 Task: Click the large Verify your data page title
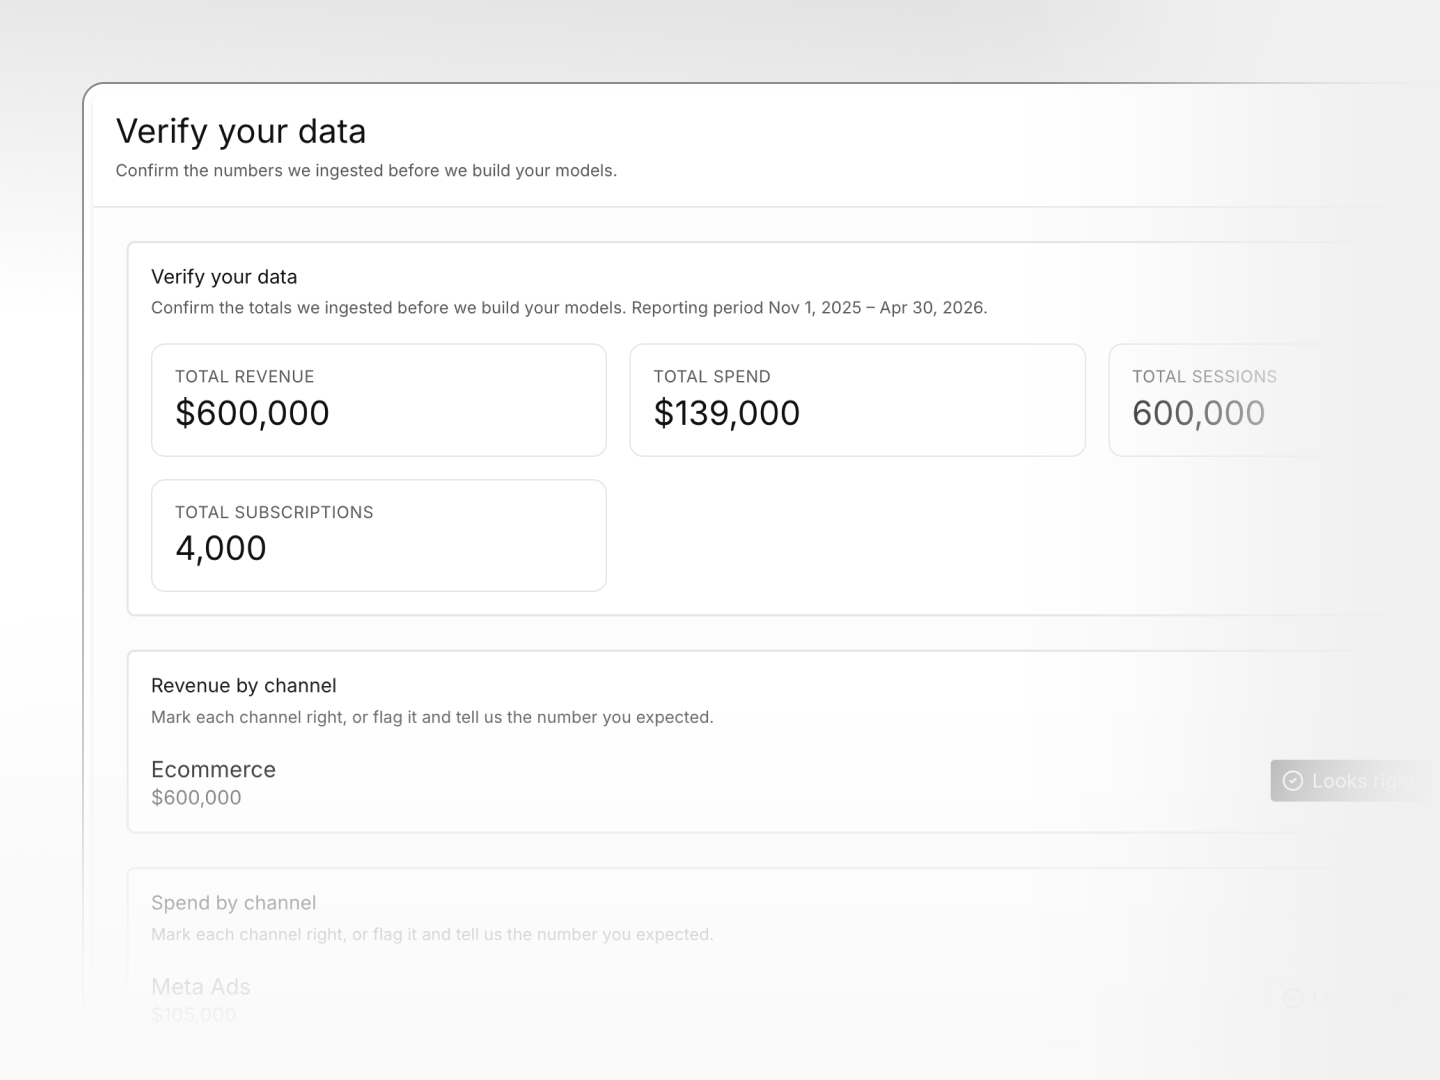coord(241,131)
